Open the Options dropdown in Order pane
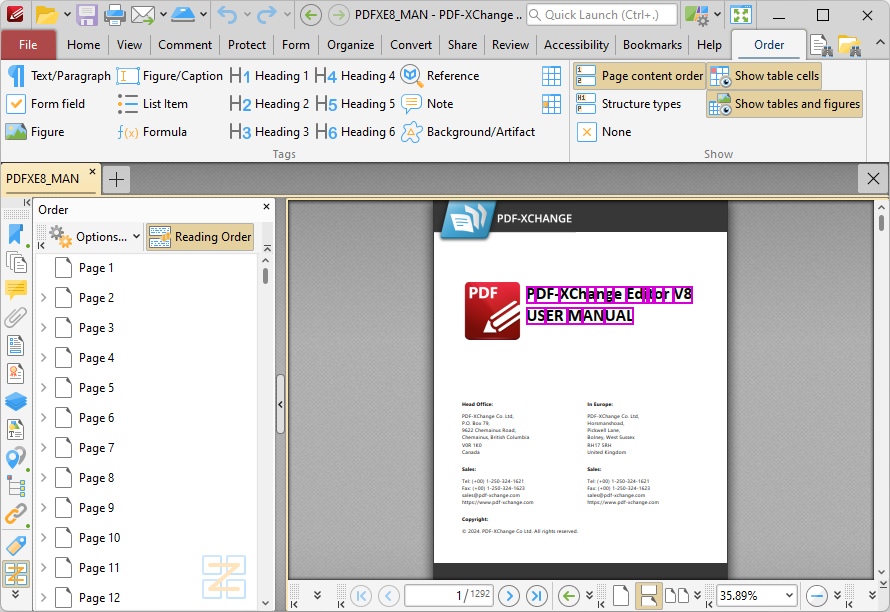The image size is (890, 612). (95, 237)
